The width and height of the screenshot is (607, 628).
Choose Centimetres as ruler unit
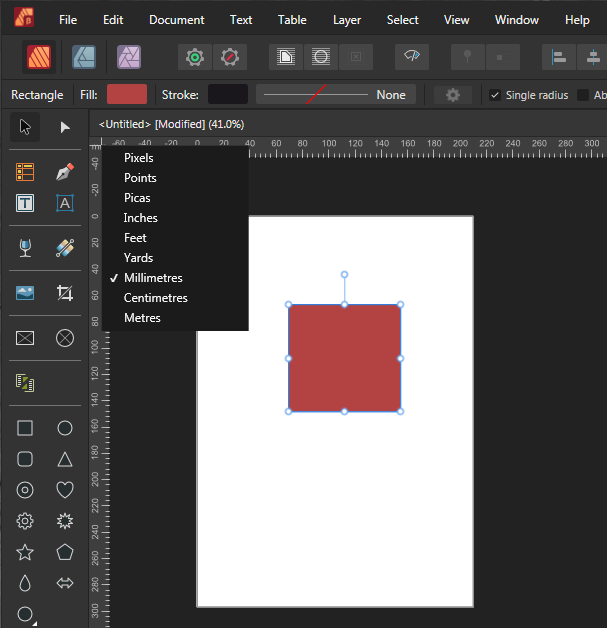click(x=175, y=298)
